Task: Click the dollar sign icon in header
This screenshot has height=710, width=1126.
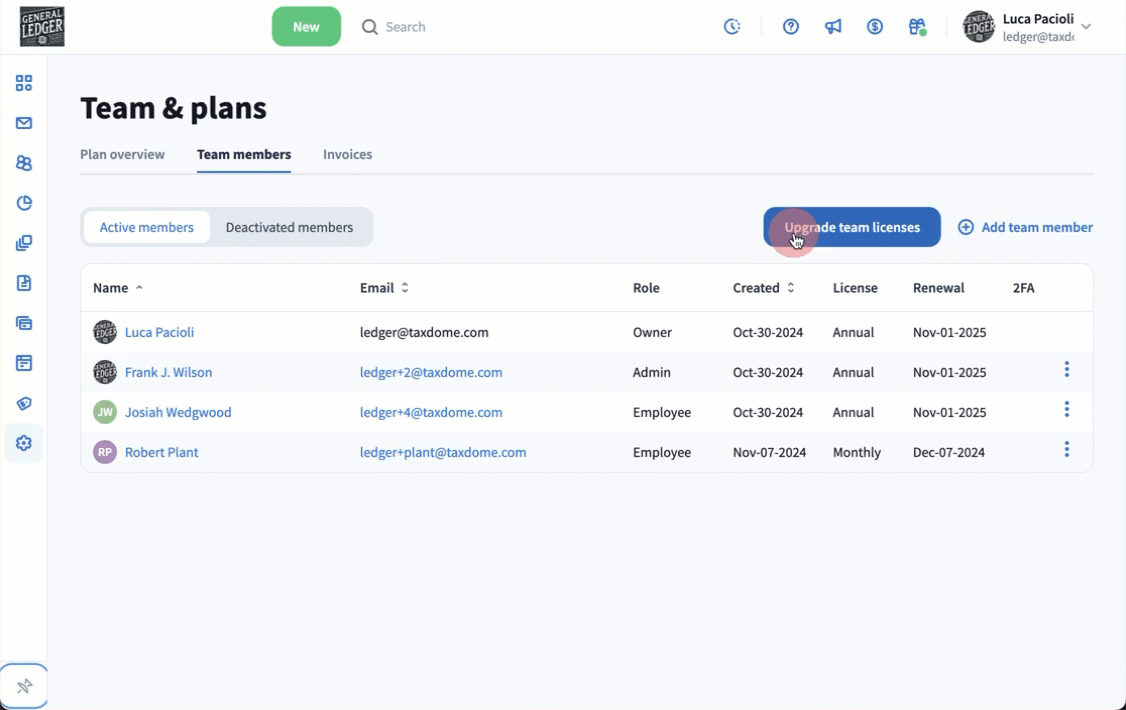Action: [875, 27]
